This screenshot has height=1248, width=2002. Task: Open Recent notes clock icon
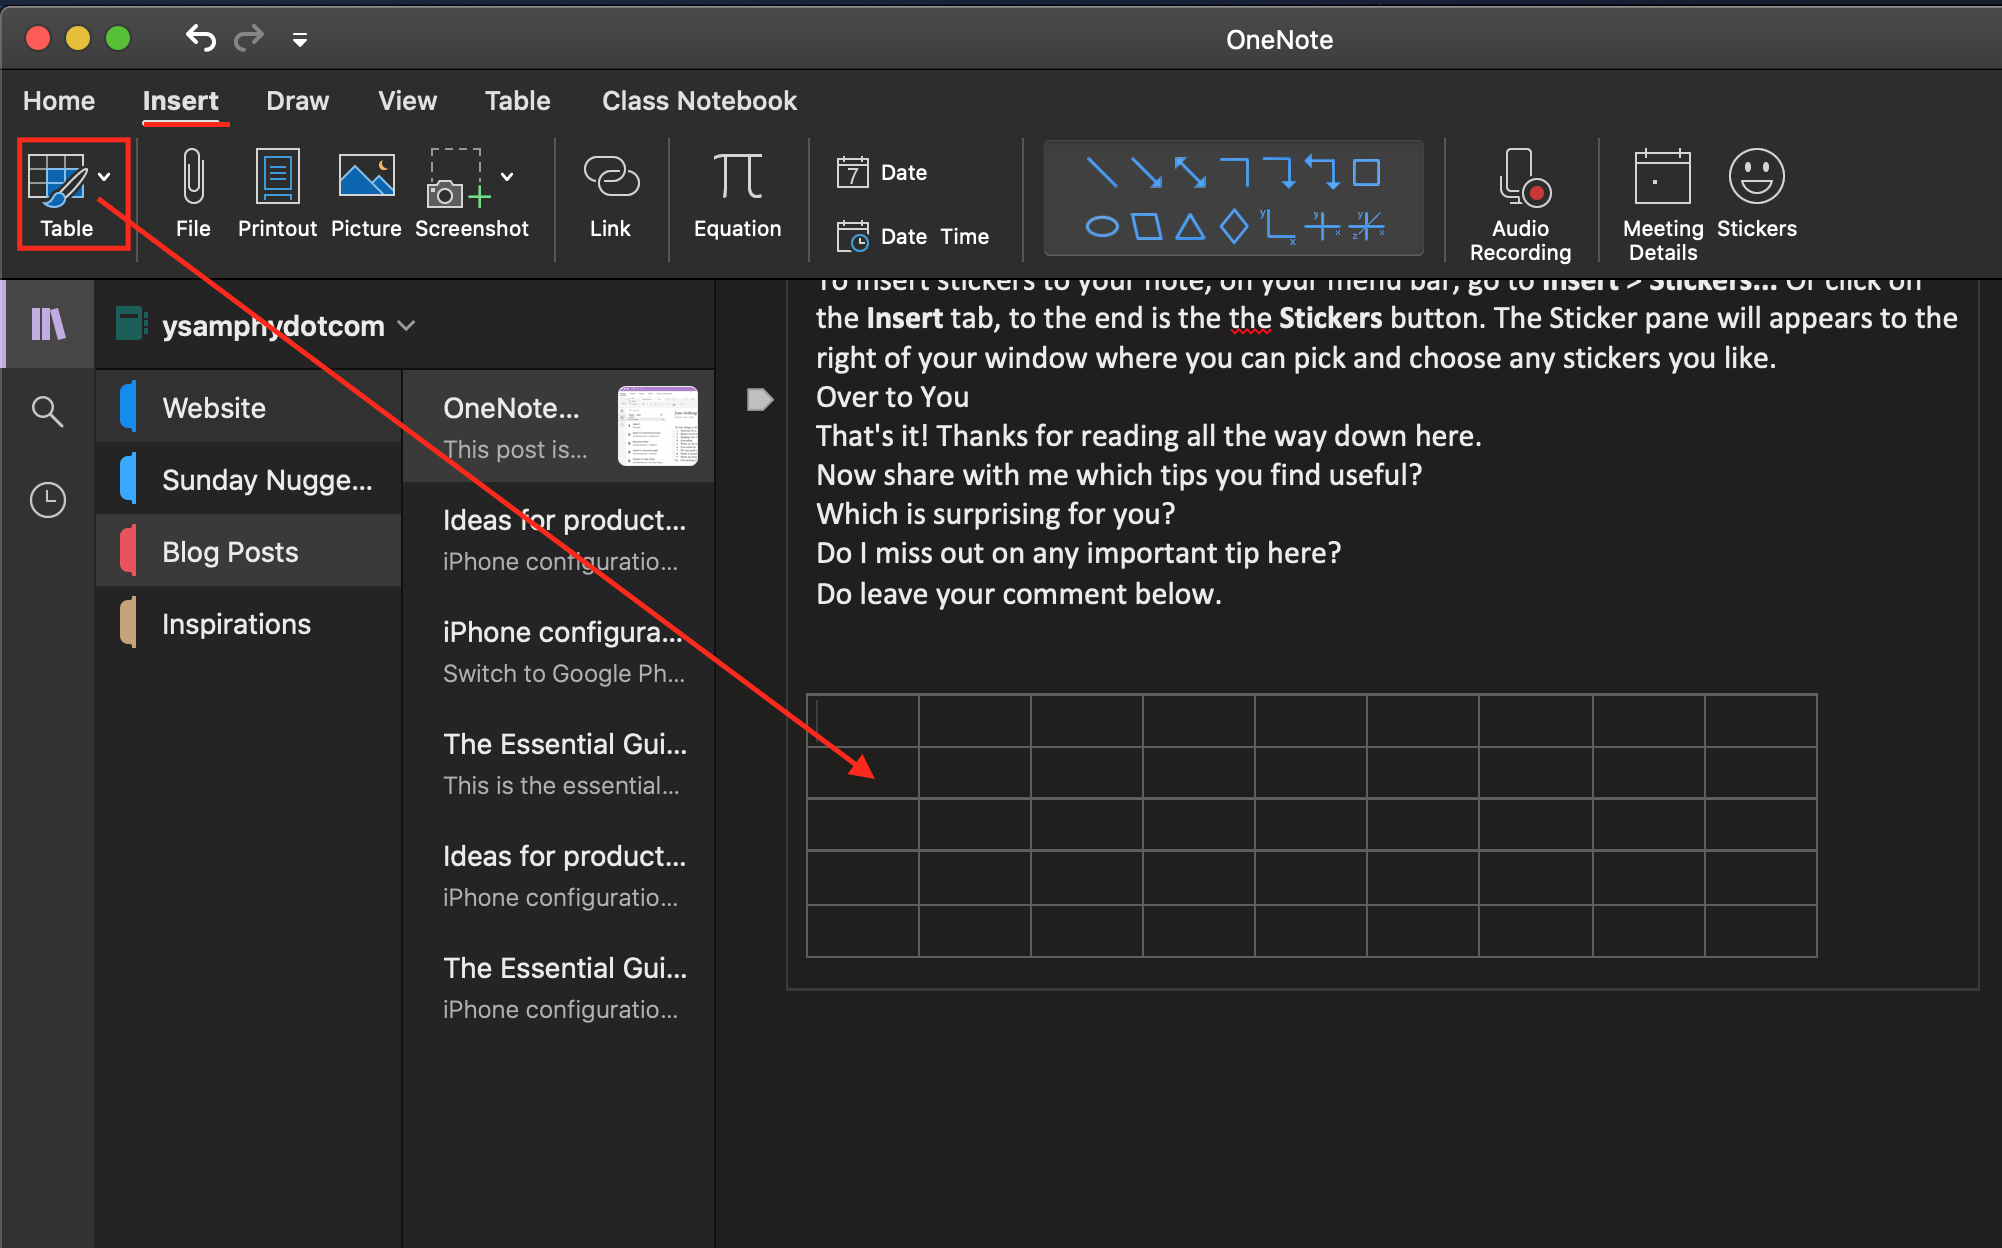47,499
